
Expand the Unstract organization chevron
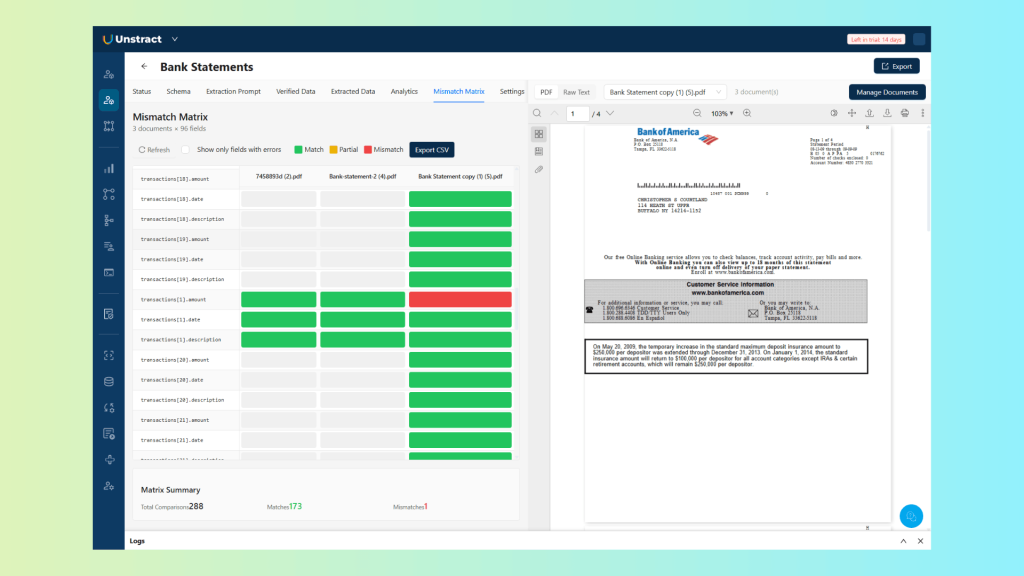(x=175, y=39)
